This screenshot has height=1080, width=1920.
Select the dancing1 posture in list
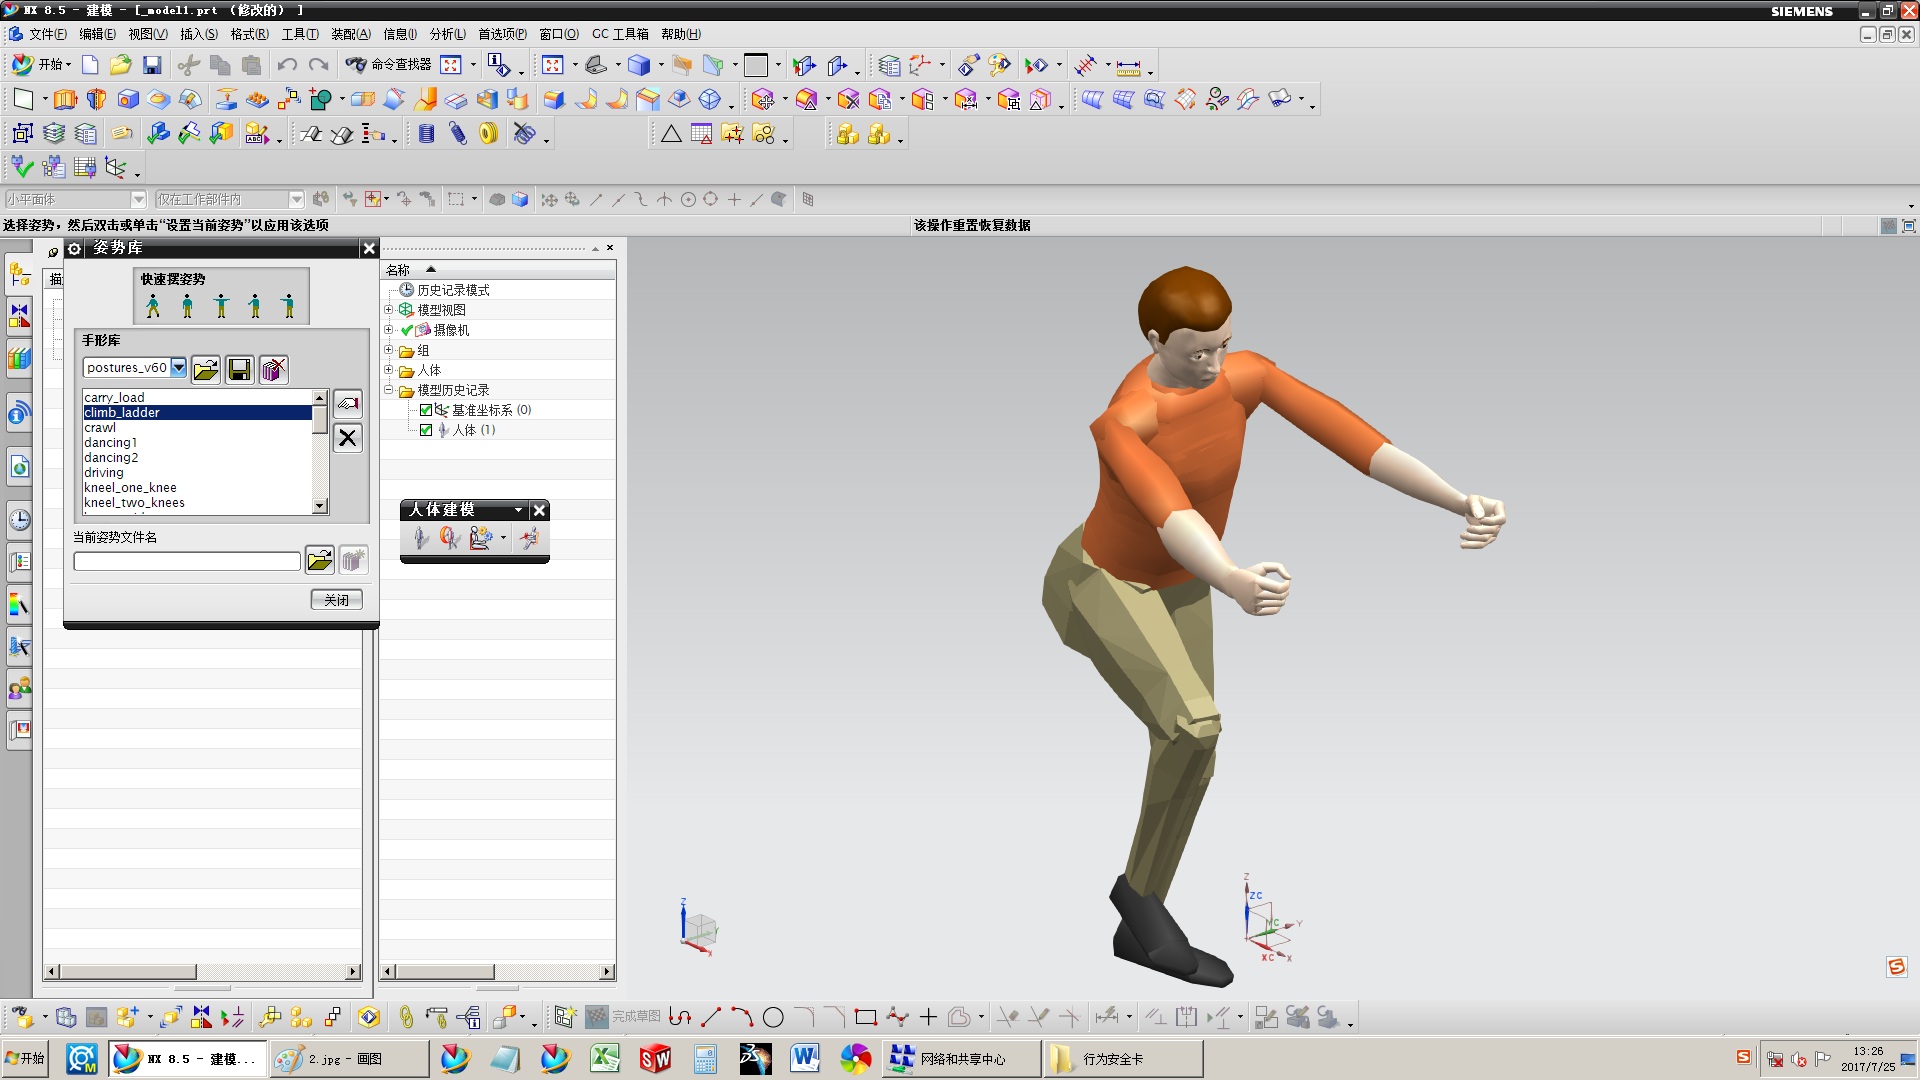[x=198, y=443]
